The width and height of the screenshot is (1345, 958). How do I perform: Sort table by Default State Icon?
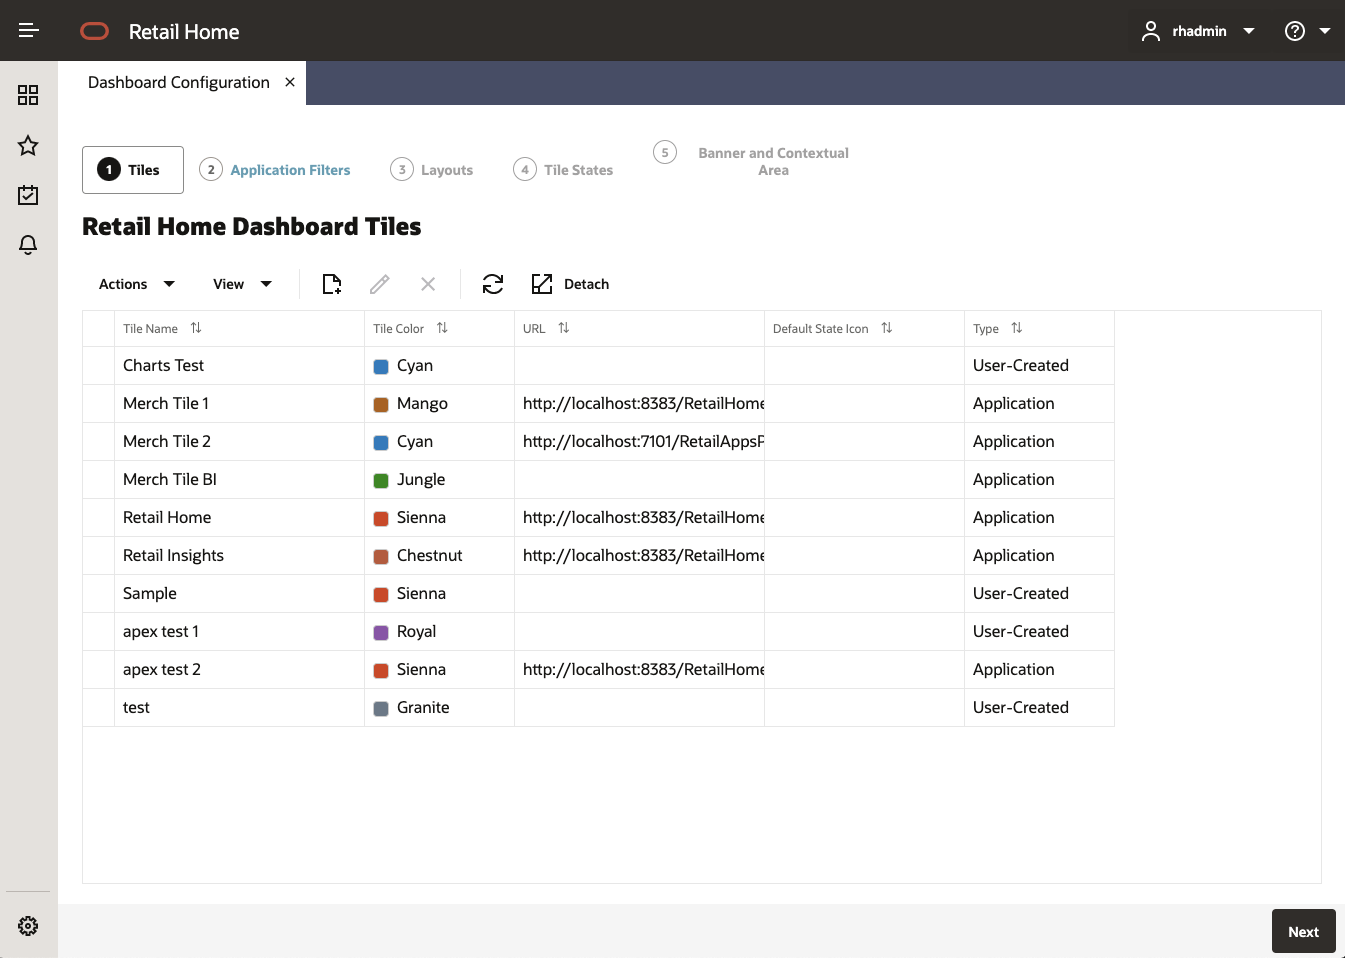point(887,328)
